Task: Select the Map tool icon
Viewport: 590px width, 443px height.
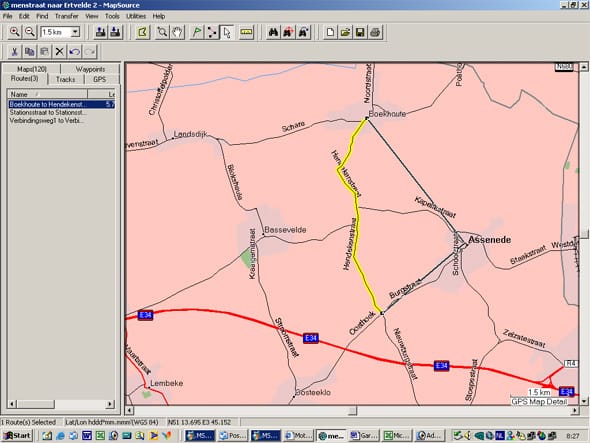Action: [143, 32]
